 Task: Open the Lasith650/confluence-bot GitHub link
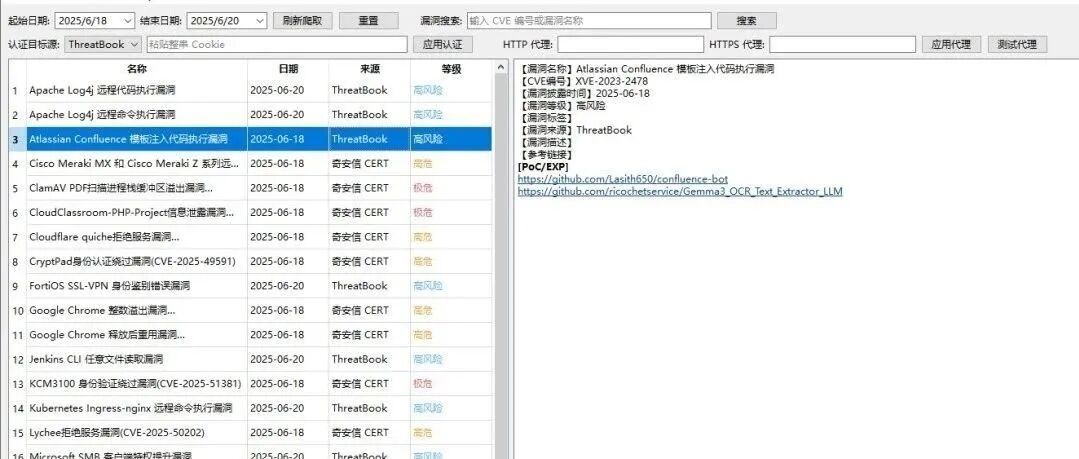(623, 179)
